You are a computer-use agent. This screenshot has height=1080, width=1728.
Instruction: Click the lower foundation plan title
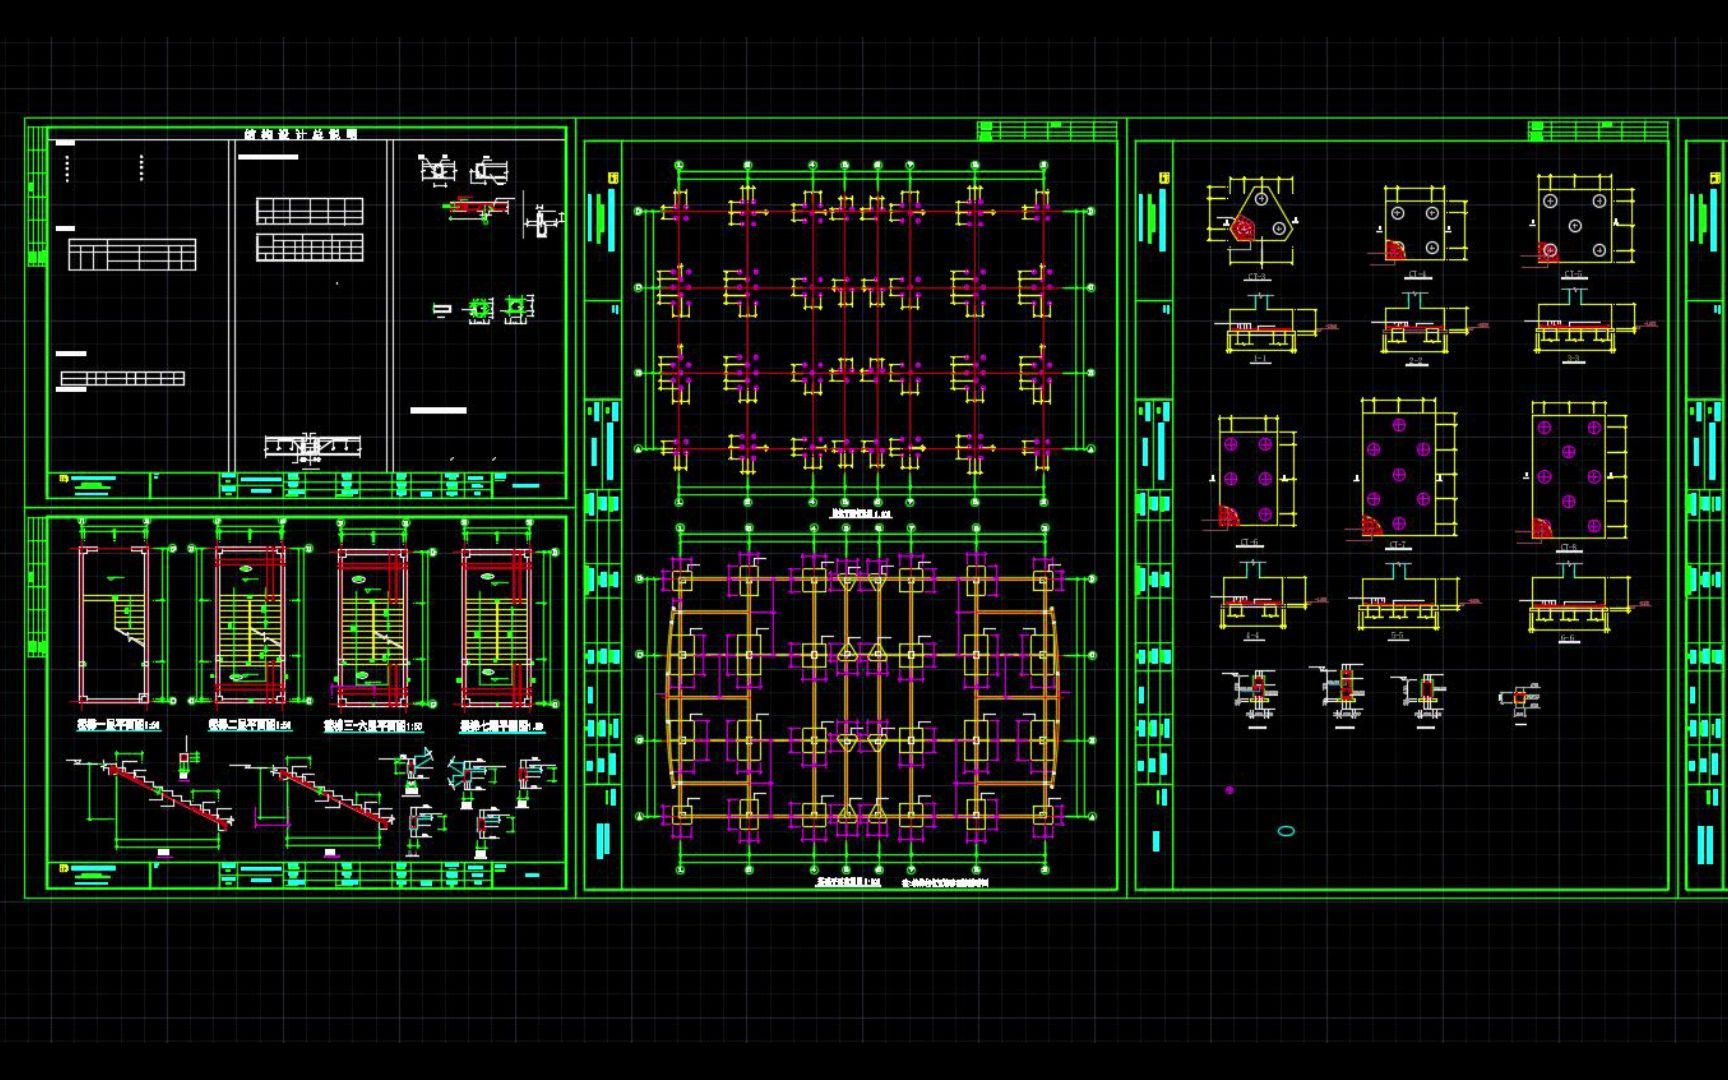click(848, 883)
